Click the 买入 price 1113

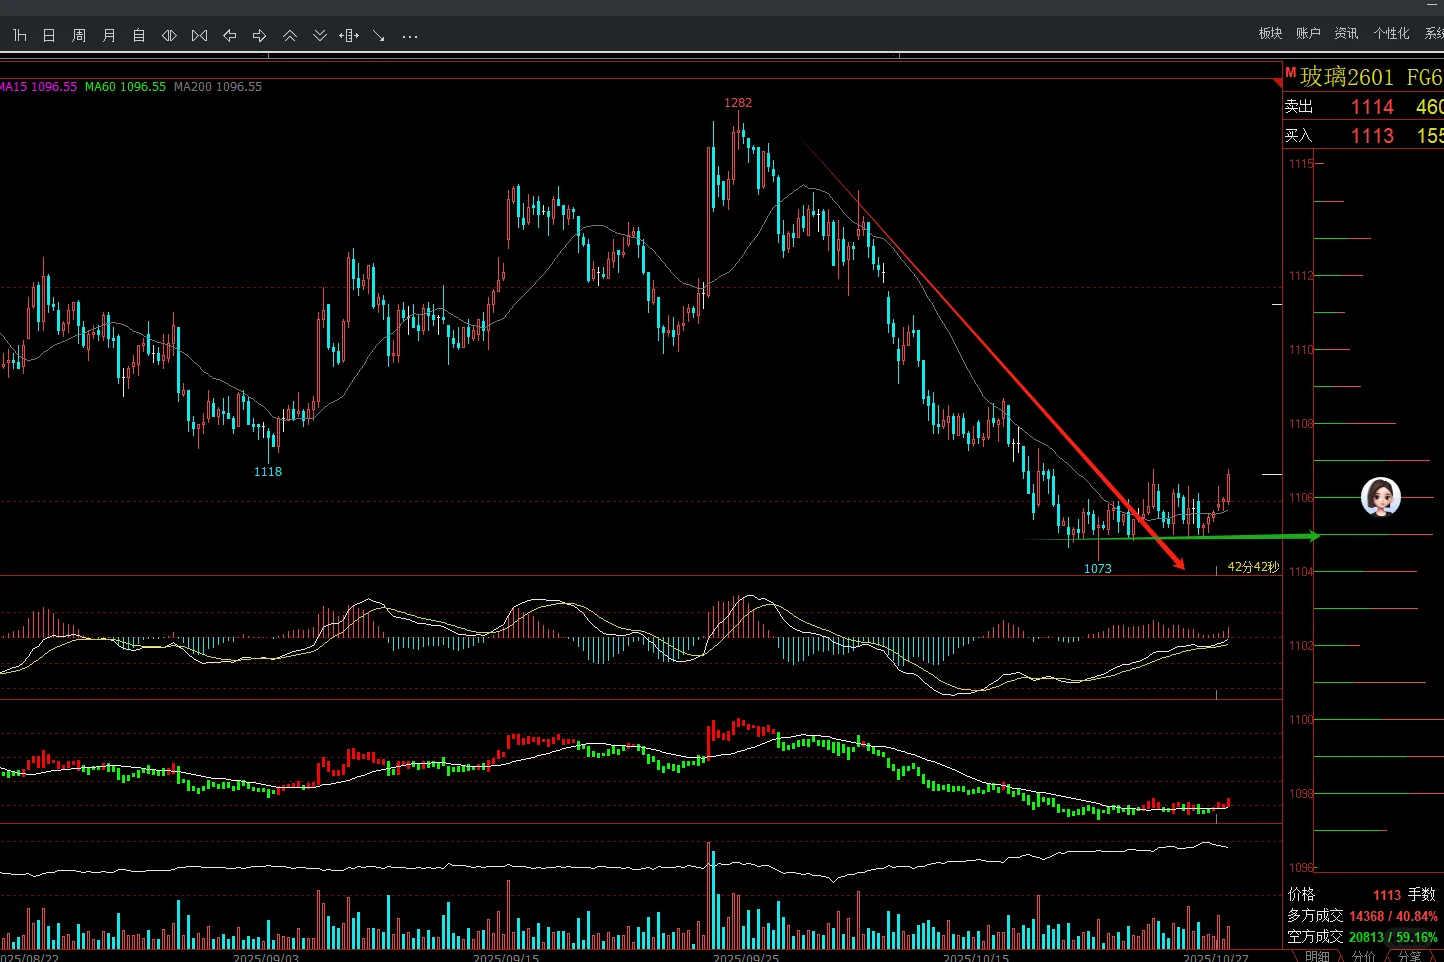[1372, 136]
